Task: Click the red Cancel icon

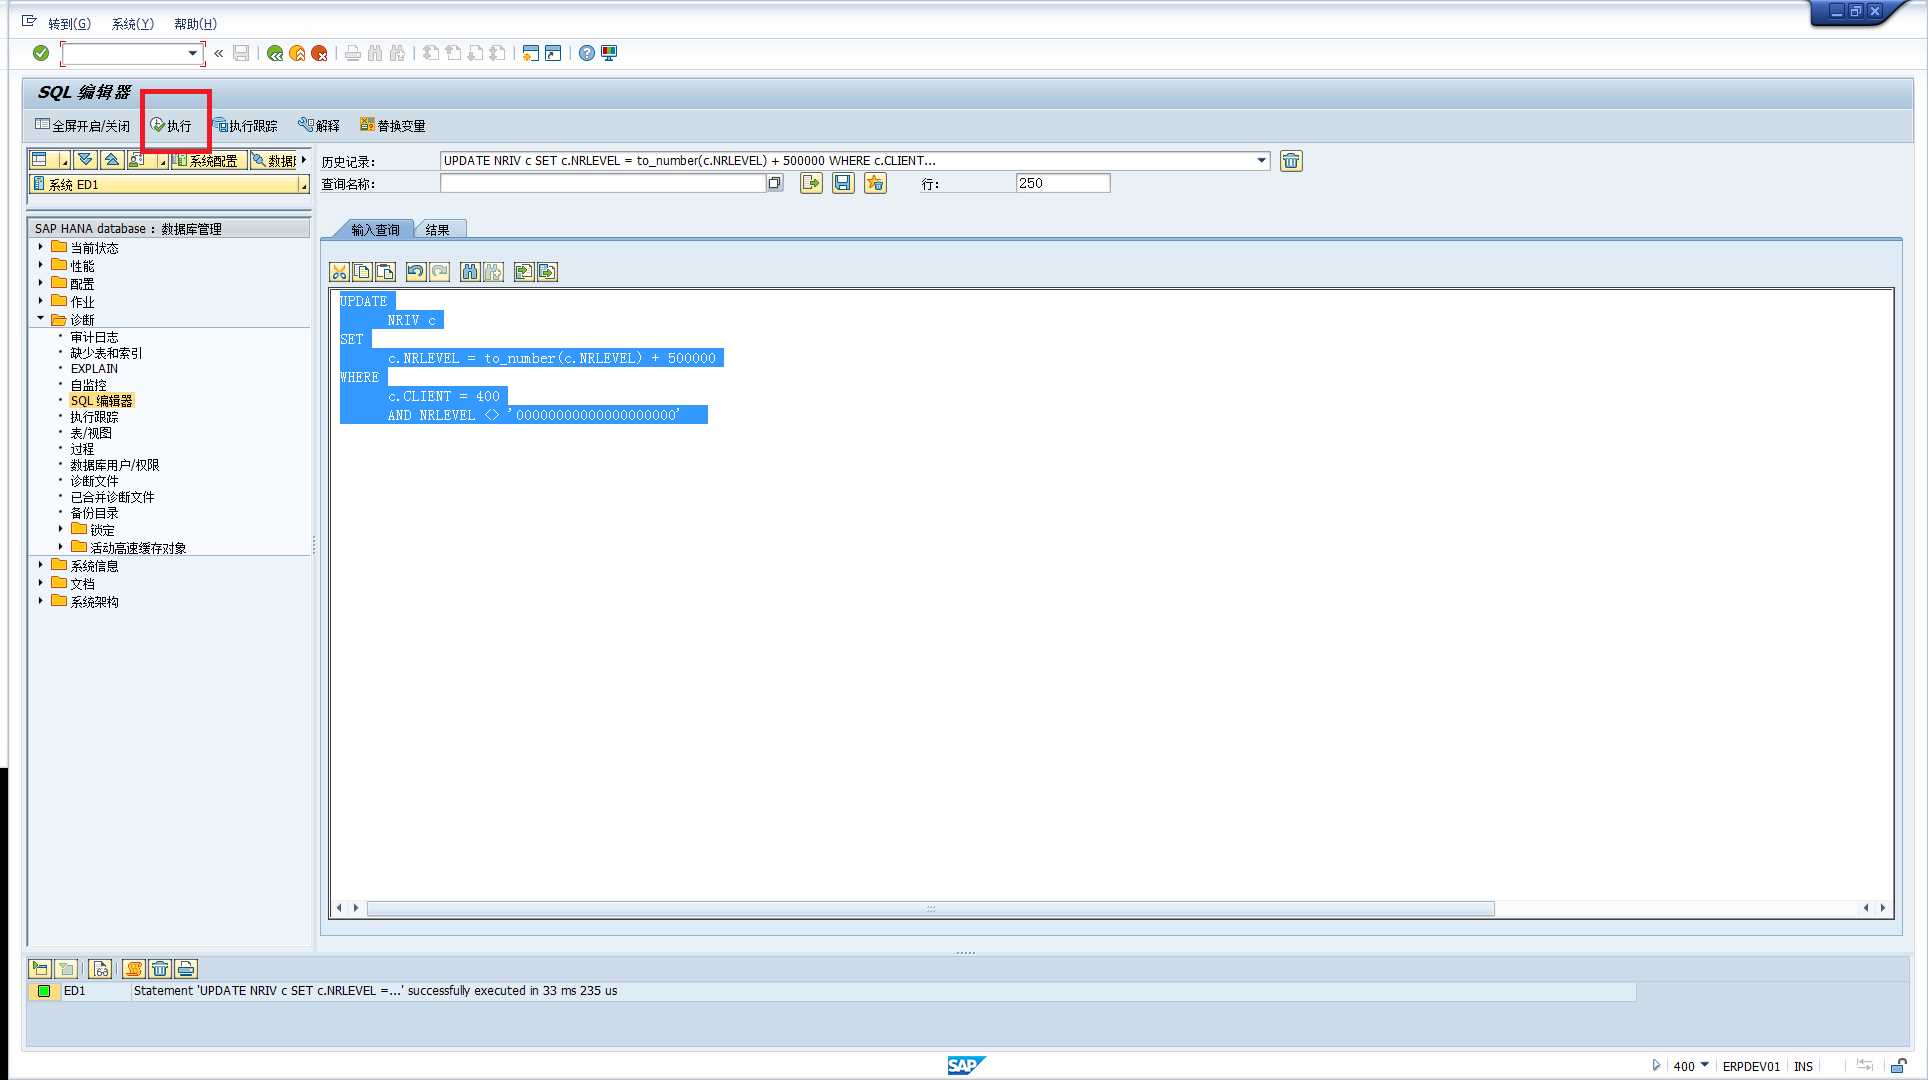Action: pyautogui.click(x=319, y=53)
